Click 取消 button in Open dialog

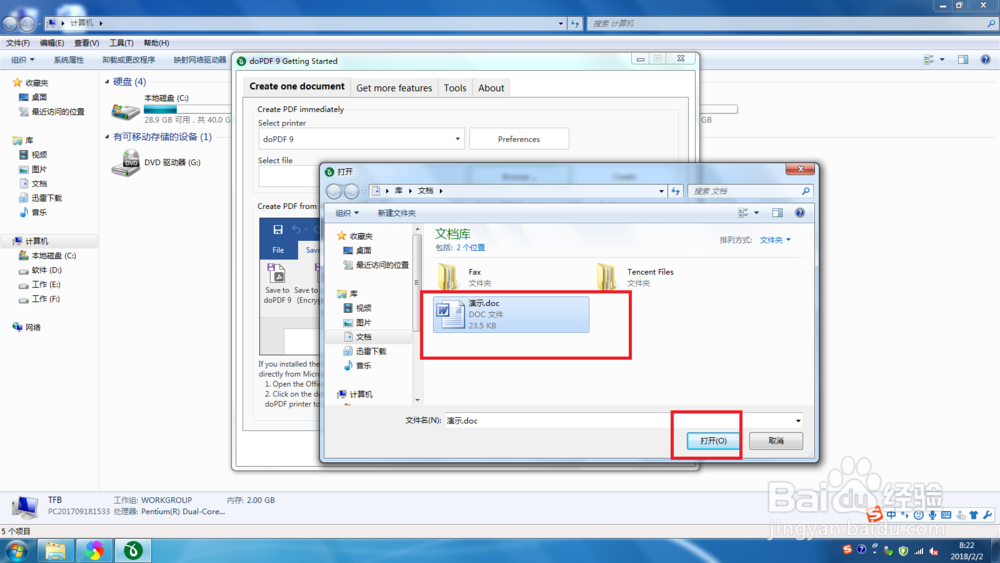pyautogui.click(x=776, y=441)
